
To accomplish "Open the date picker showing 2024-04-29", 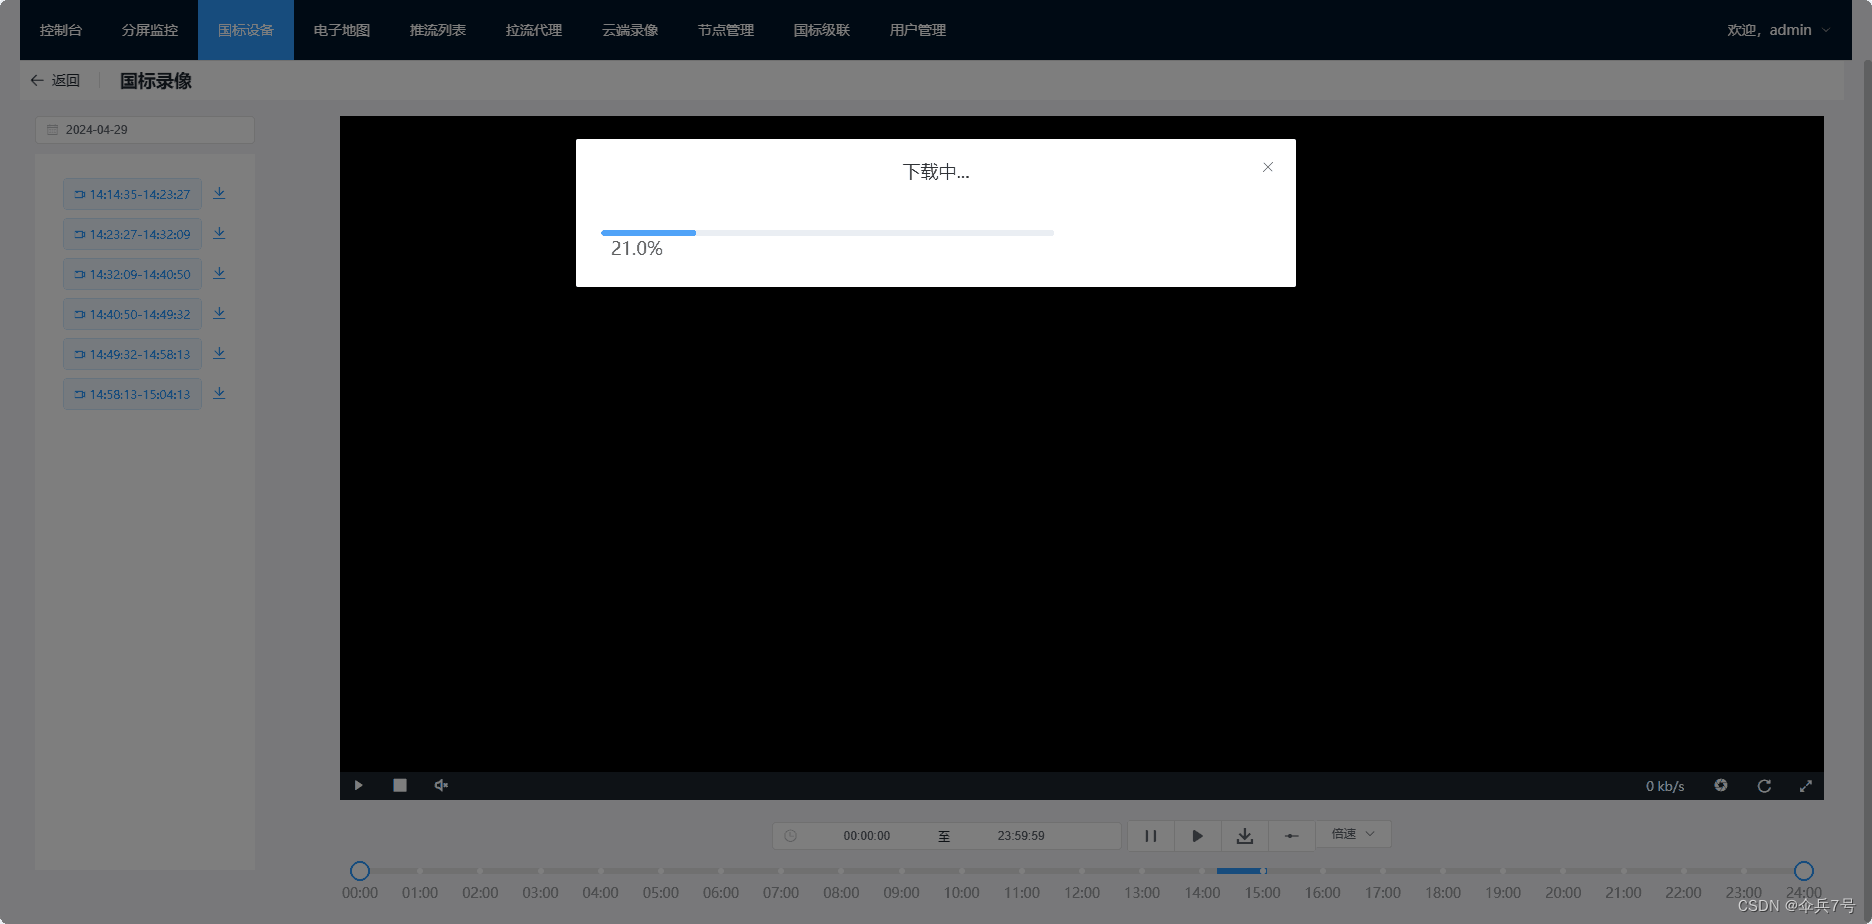I will point(145,130).
